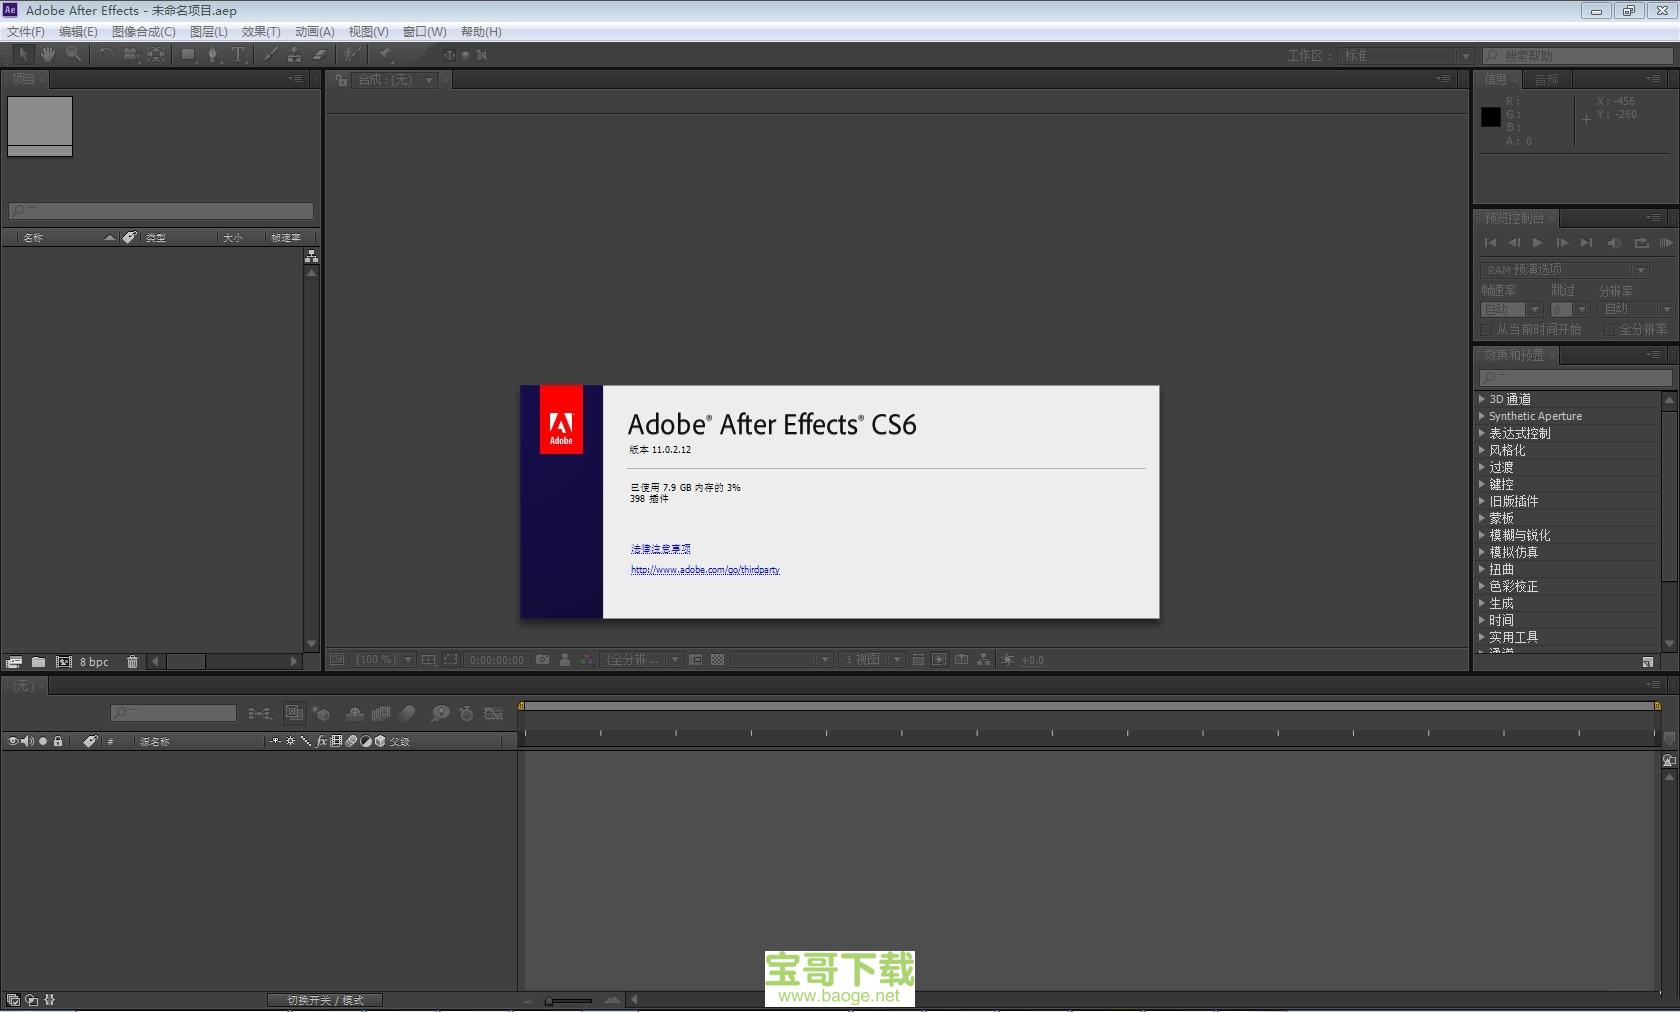The height and width of the screenshot is (1012, 1680).
Task: Open the adobe.com/go/thirdparty link
Action: 705,570
